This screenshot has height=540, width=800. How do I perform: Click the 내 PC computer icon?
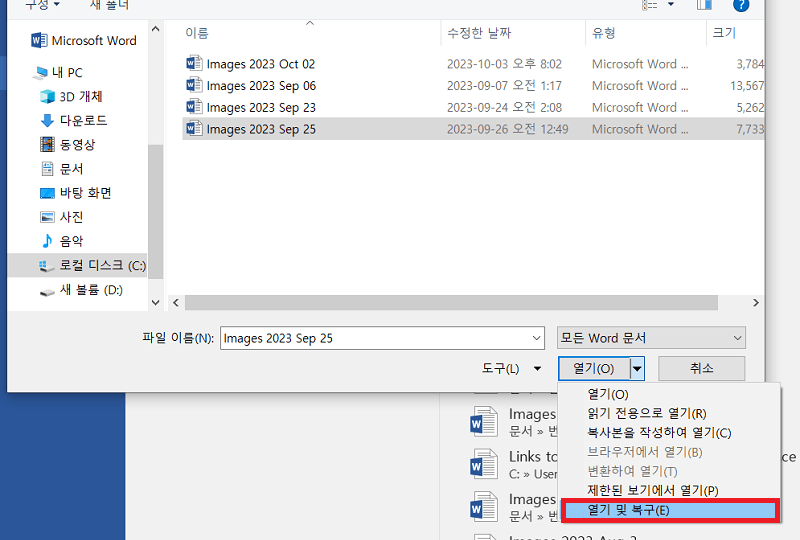[40, 73]
